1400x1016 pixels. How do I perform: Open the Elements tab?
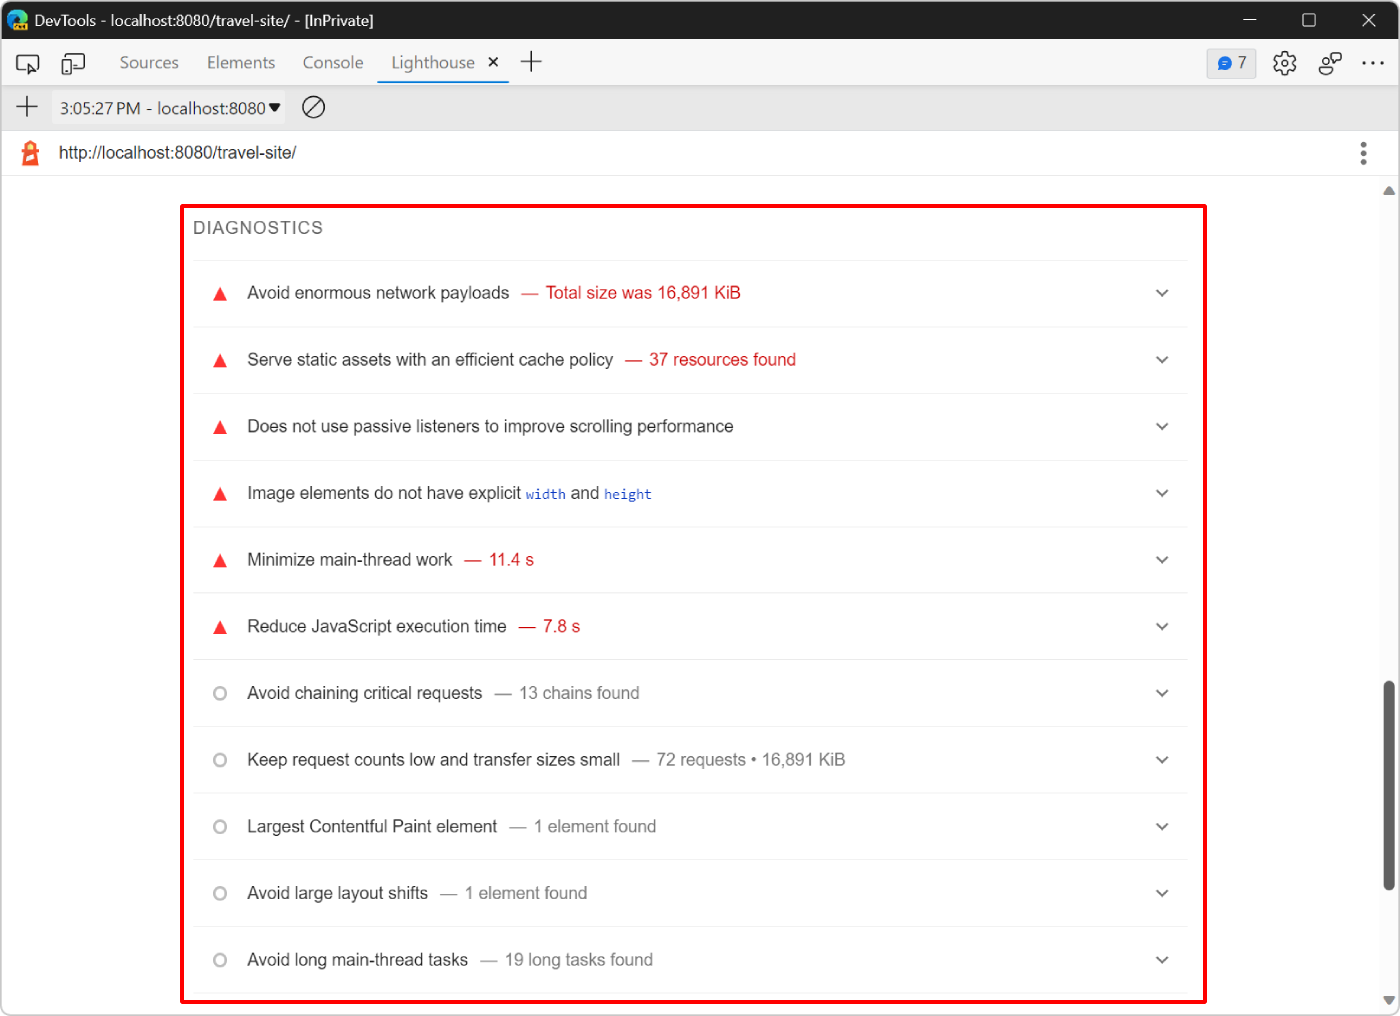point(240,63)
